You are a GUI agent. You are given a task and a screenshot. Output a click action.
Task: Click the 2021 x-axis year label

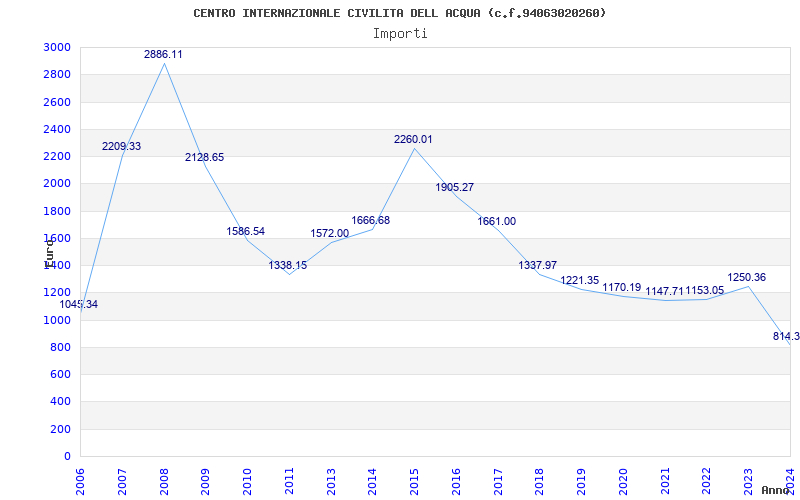(x=665, y=482)
